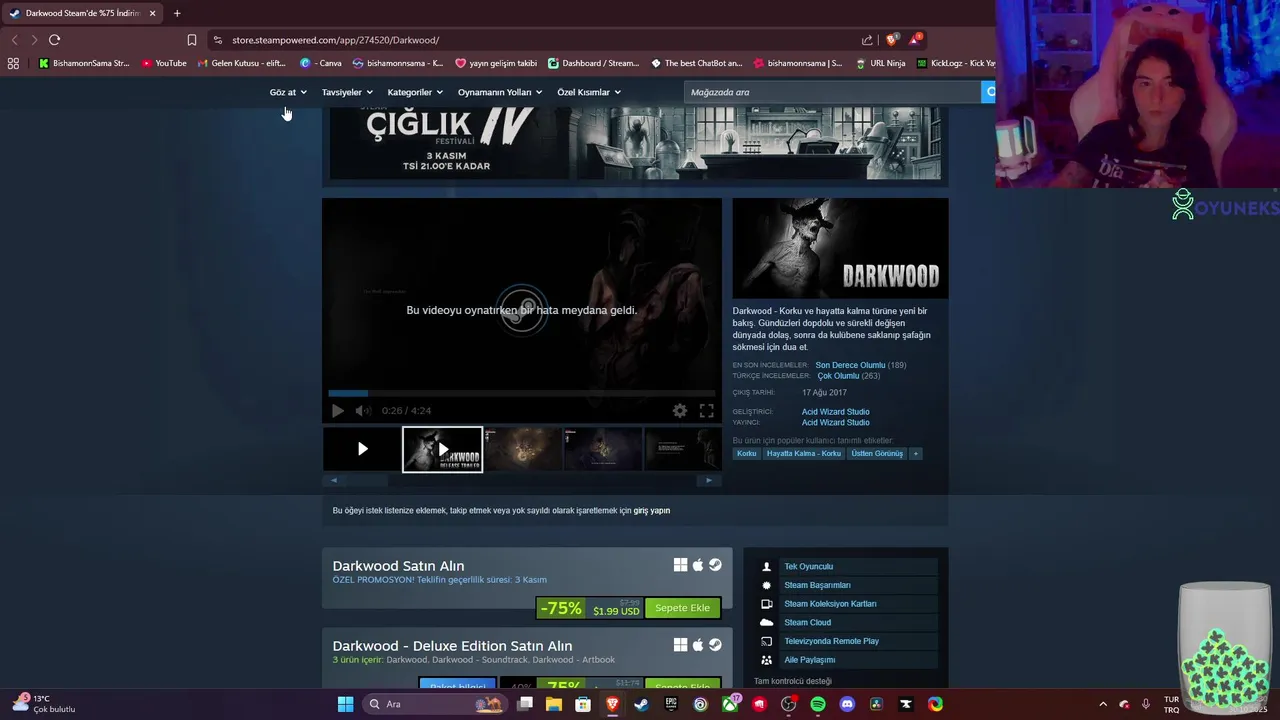Open Spotify from the taskbar
This screenshot has width=1280, height=720.
[818, 704]
